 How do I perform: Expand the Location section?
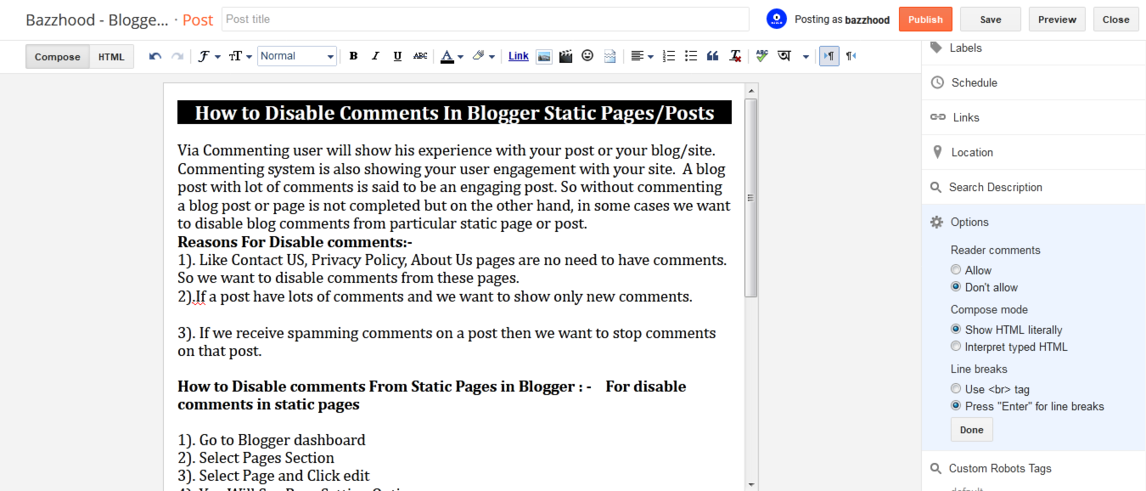click(1033, 152)
